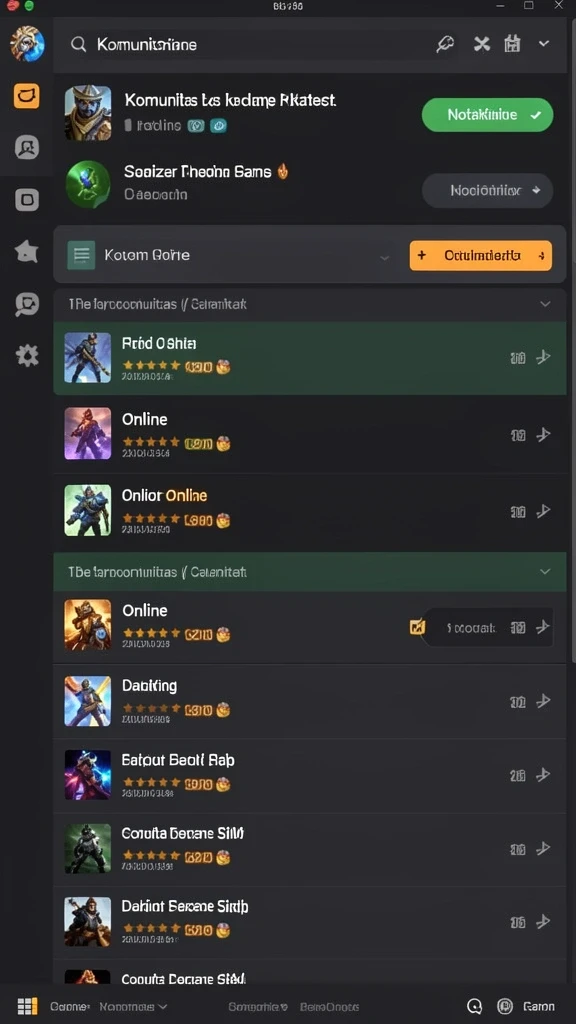The width and height of the screenshot is (576, 1024).
Task: Toggle the dark Nocioitriiac button
Action: click(487, 191)
